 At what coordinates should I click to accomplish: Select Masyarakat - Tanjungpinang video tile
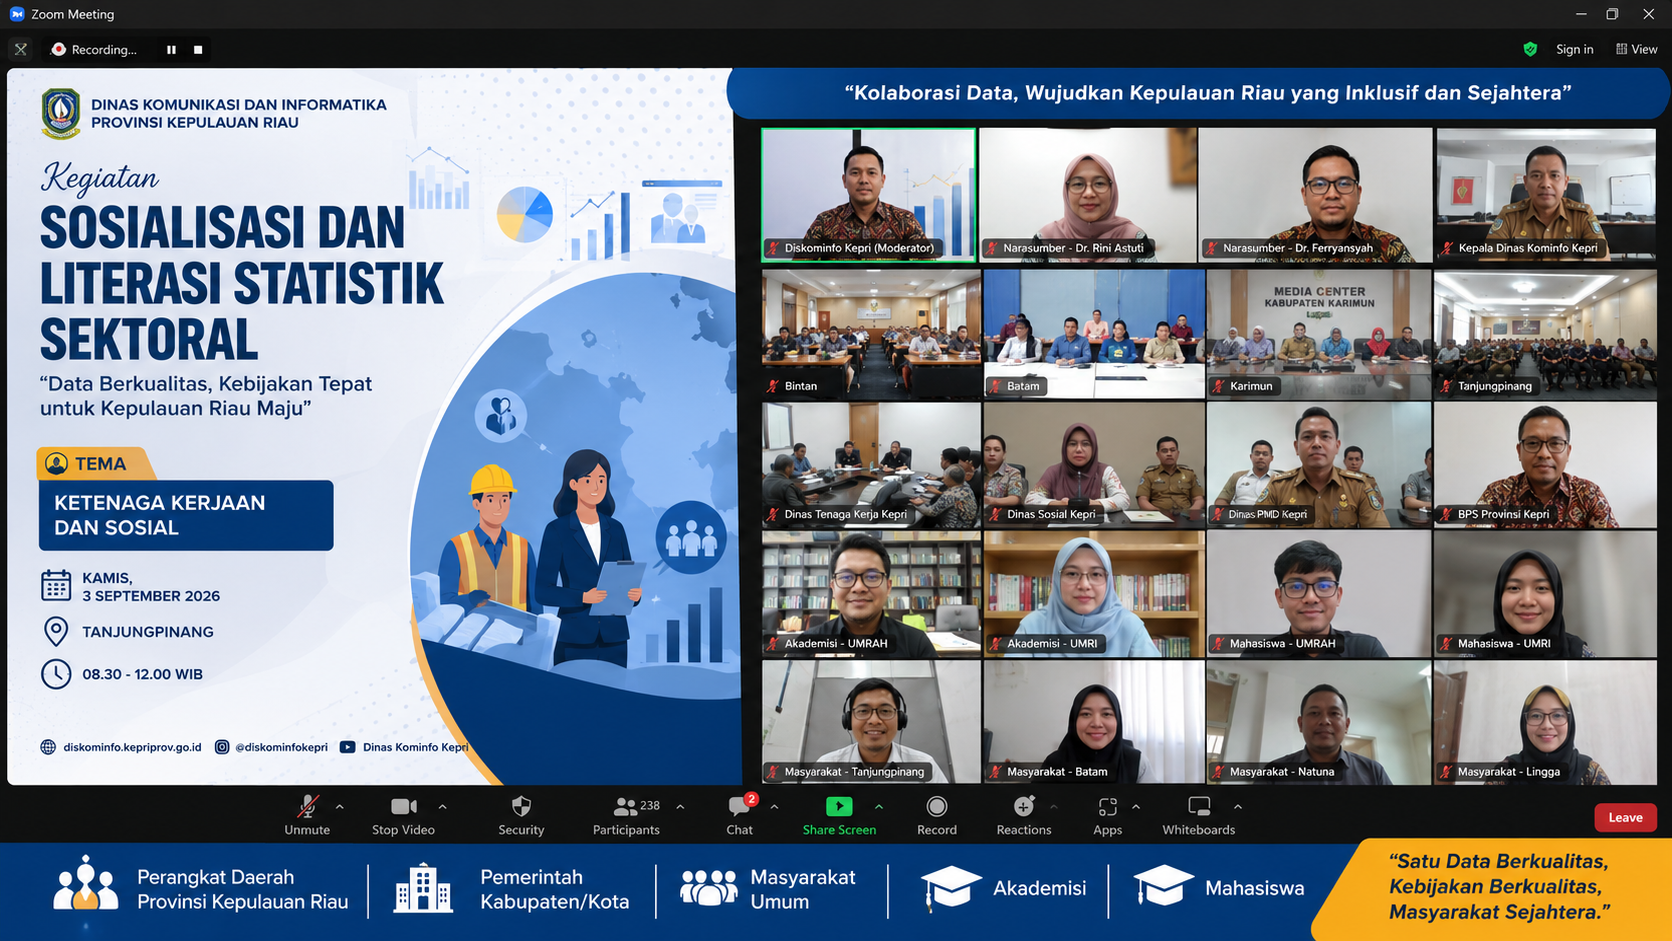[x=871, y=721]
